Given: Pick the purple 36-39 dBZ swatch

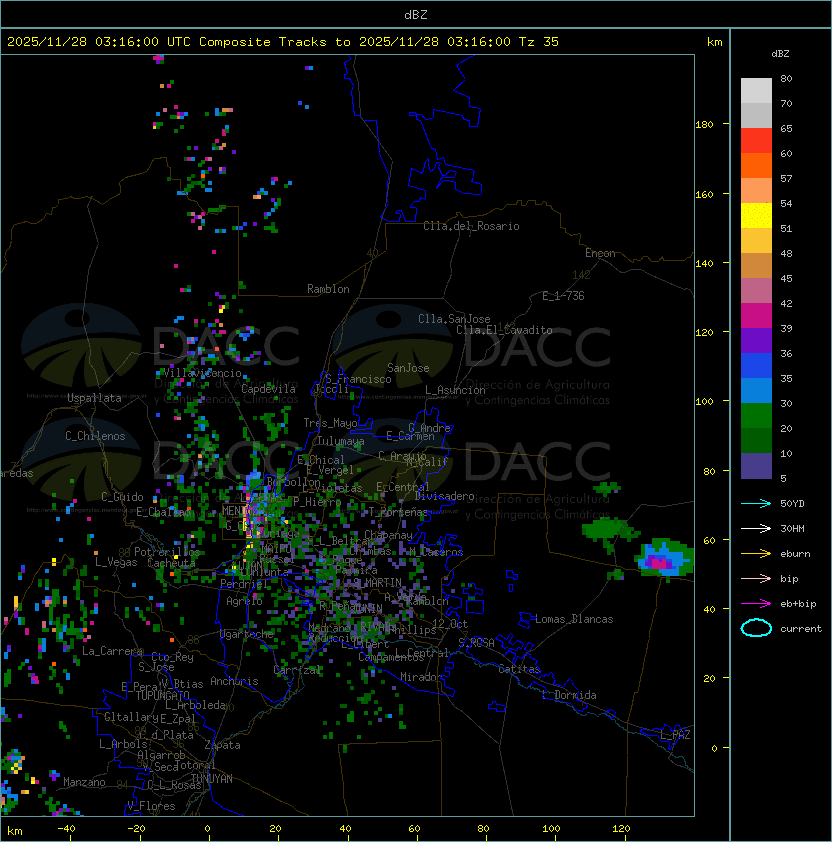Looking at the screenshot, I should [x=756, y=340].
